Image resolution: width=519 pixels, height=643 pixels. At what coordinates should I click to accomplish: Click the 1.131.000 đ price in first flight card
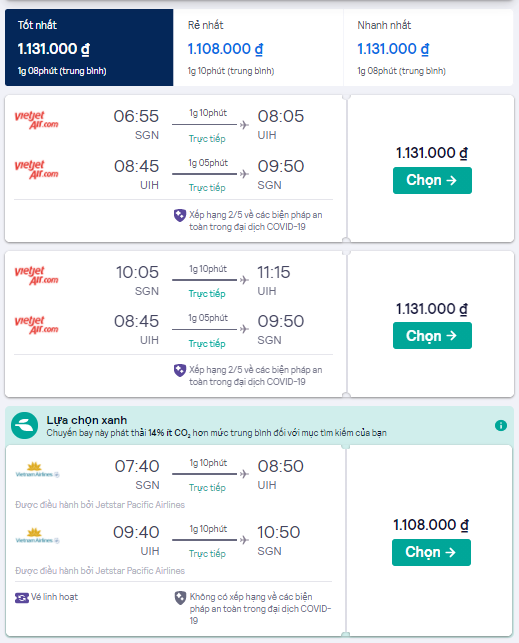click(x=432, y=153)
